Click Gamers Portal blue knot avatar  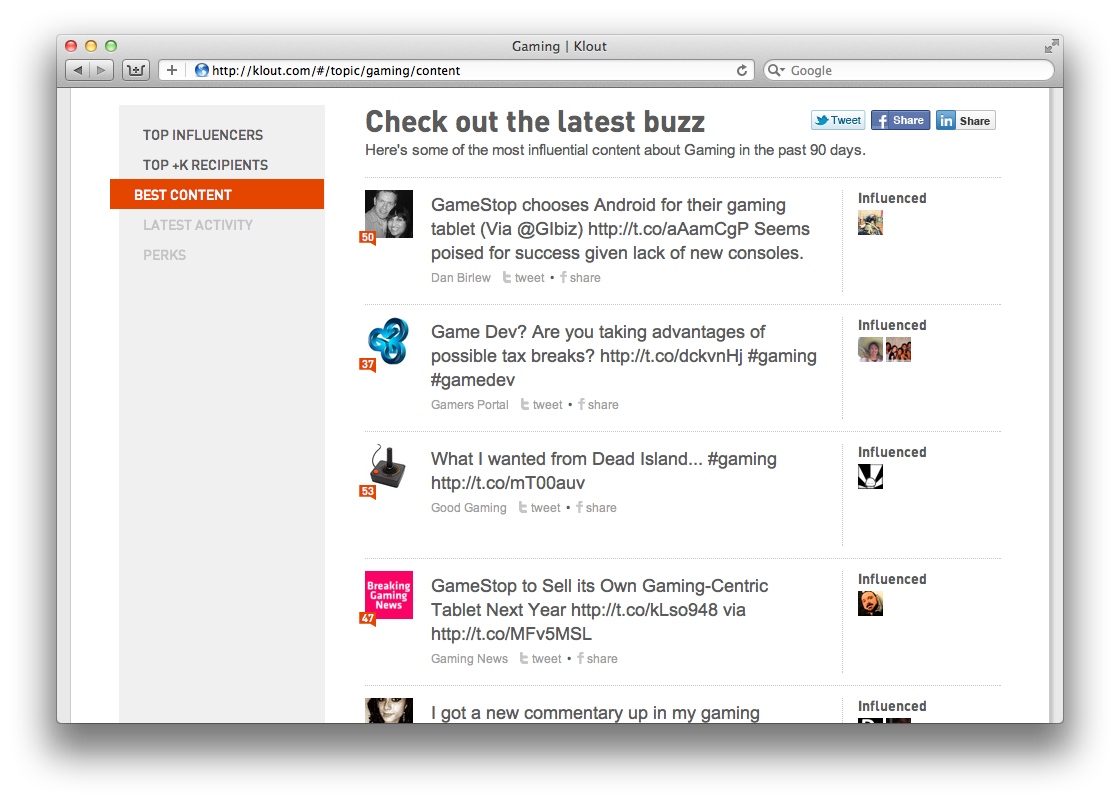coord(389,341)
